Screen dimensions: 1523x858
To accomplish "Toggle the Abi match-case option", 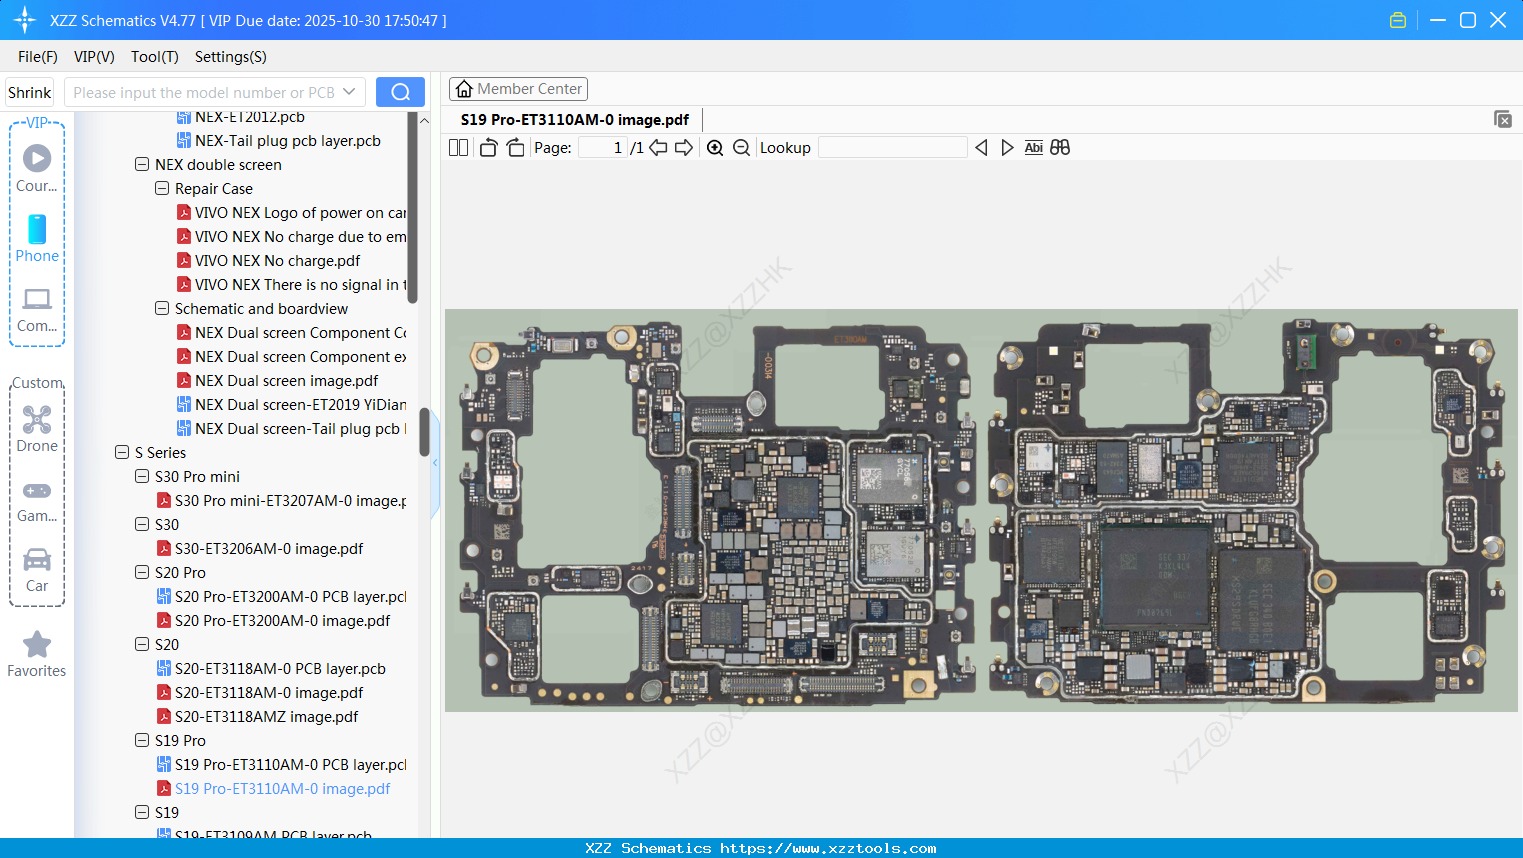I will tap(1034, 148).
